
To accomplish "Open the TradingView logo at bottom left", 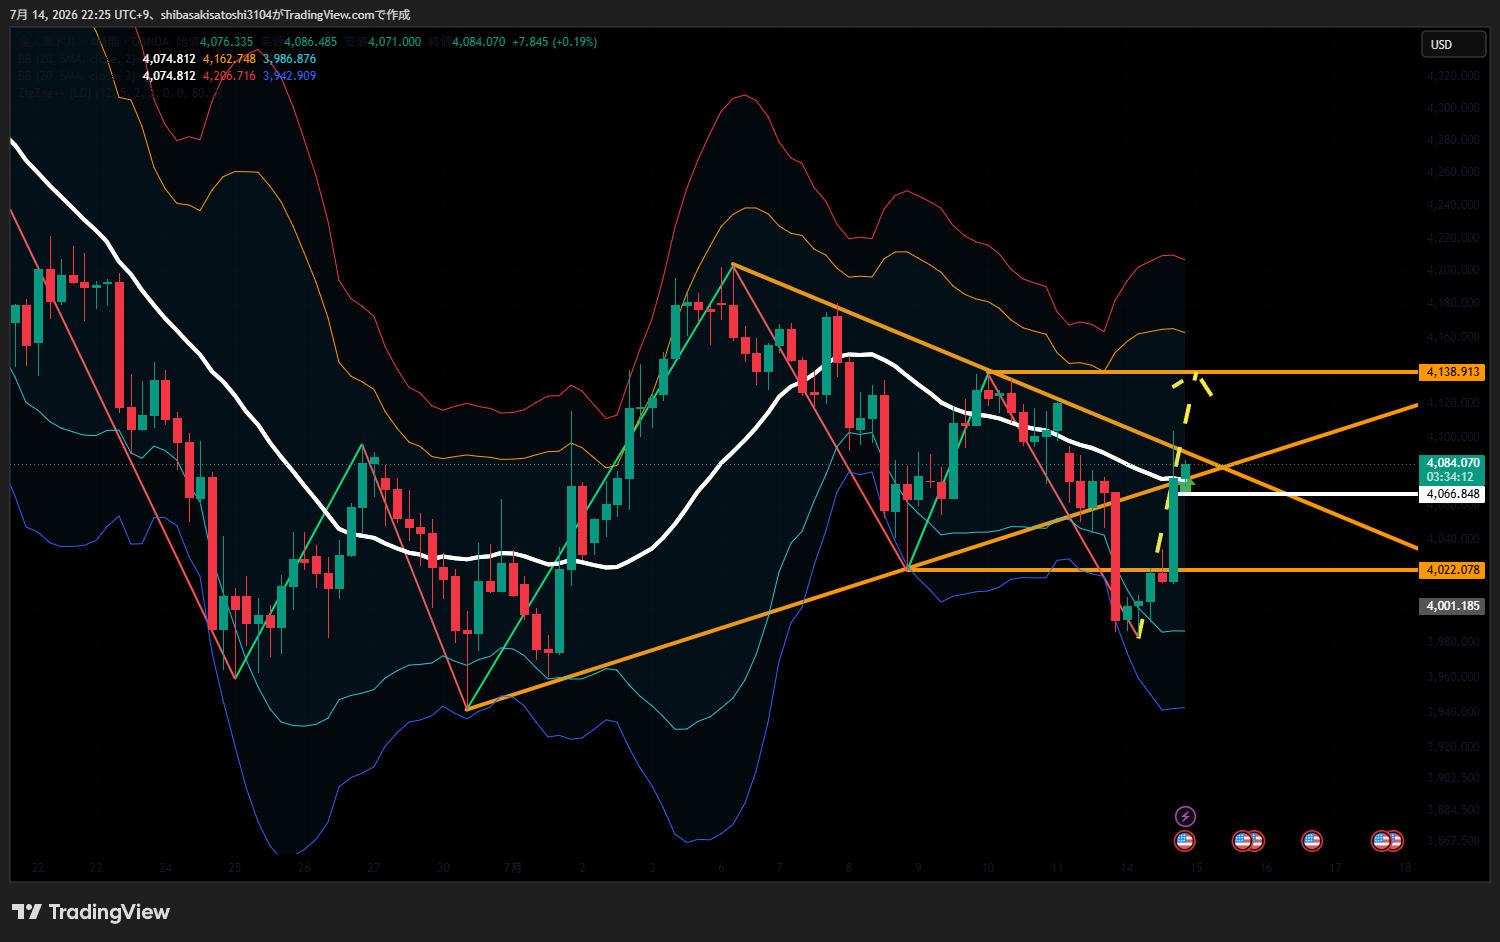I will (x=91, y=912).
